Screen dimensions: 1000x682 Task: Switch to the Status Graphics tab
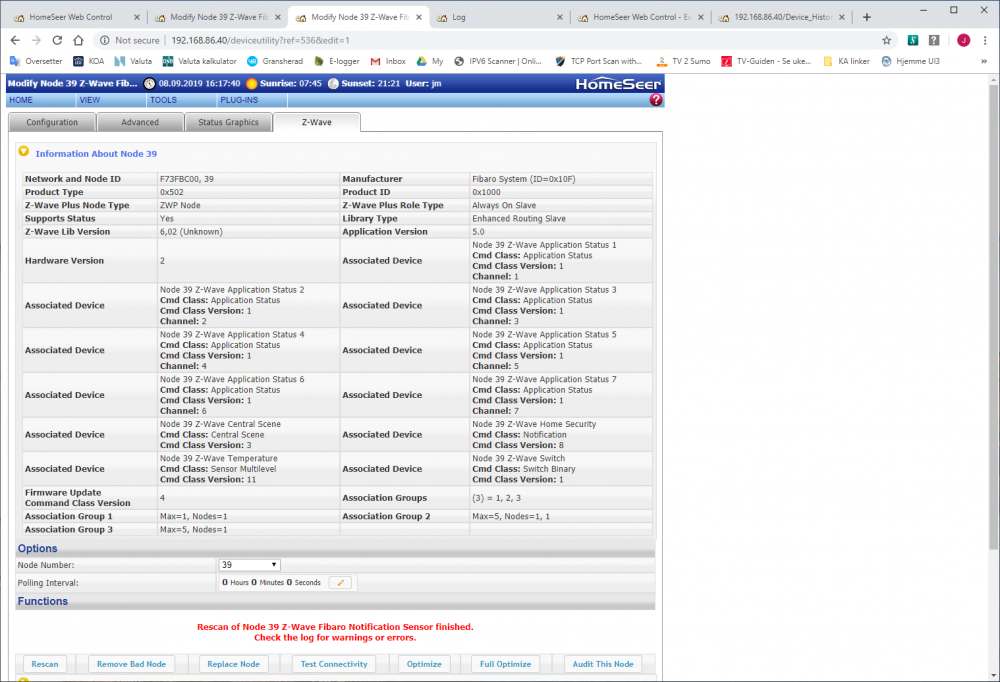(x=227, y=122)
